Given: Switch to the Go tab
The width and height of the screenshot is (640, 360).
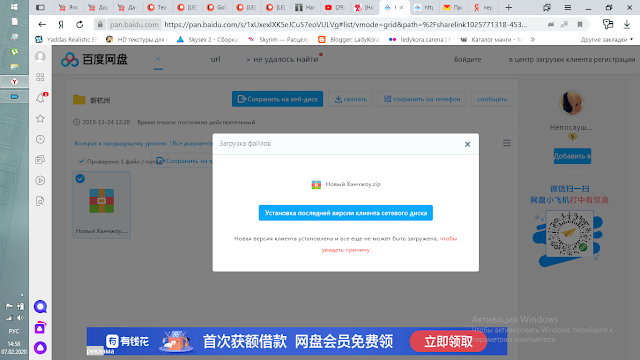Looking at the screenshot, I should [216, 7].
